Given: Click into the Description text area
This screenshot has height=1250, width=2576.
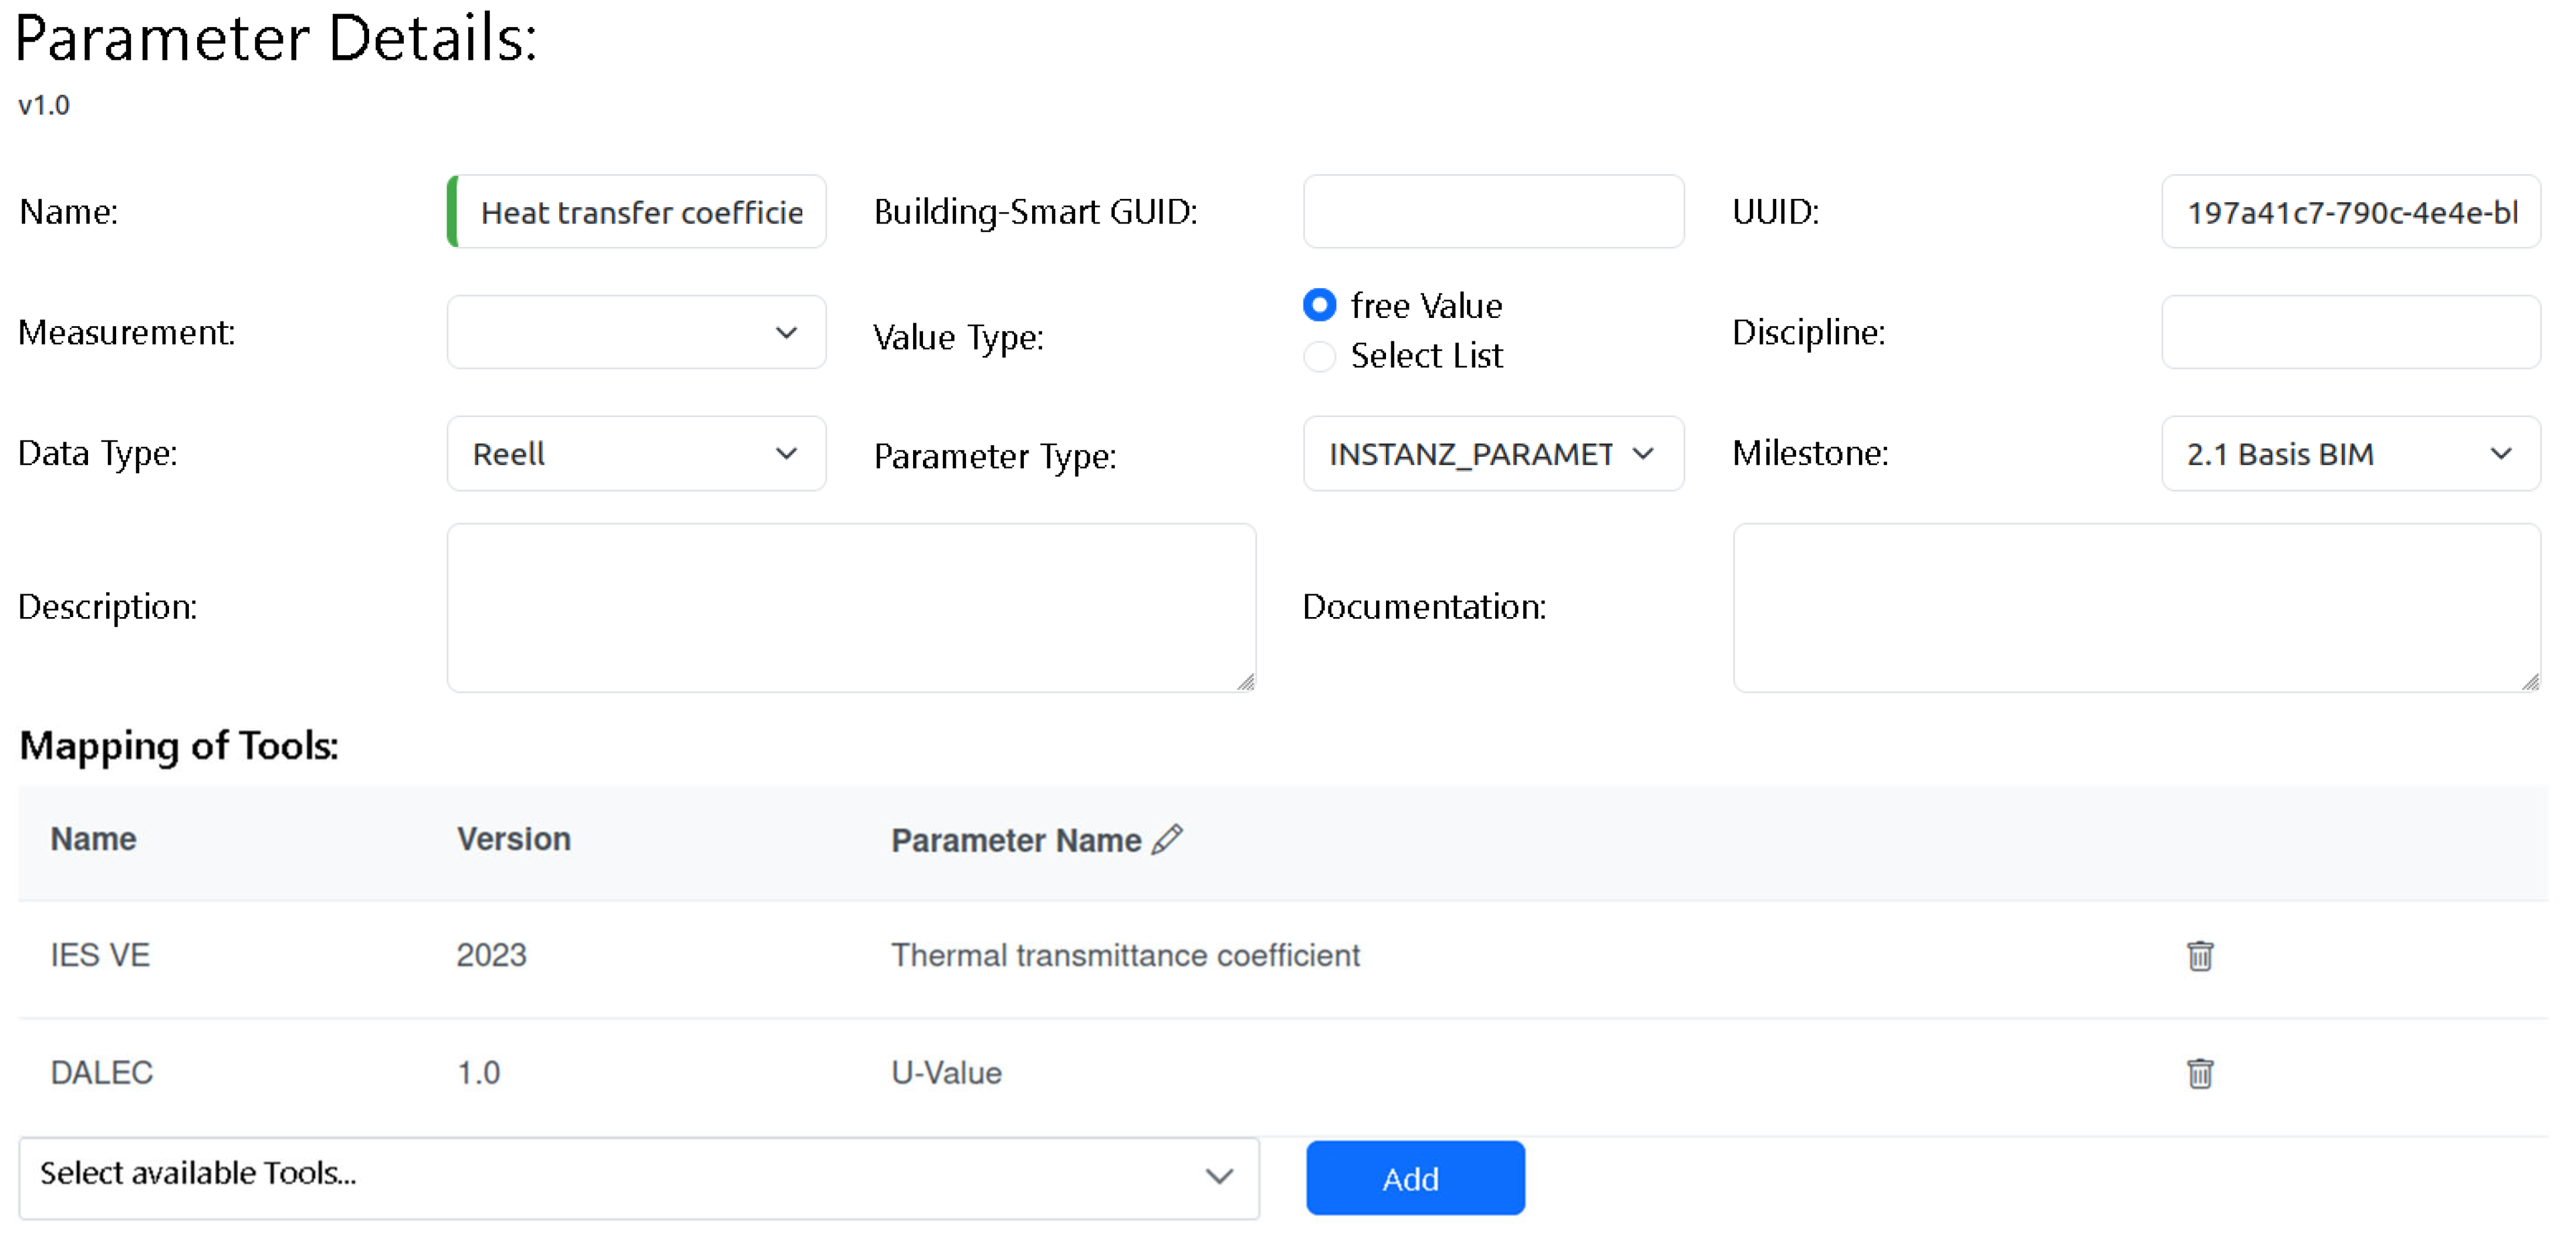Looking at the screenshot, I should [x=851, y=607].
